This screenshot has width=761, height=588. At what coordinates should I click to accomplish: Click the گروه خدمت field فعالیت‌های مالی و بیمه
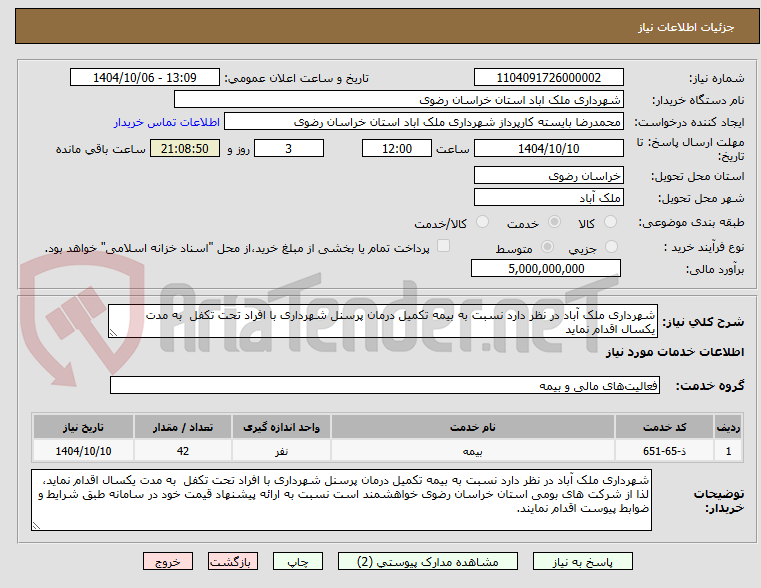point(385,386)
